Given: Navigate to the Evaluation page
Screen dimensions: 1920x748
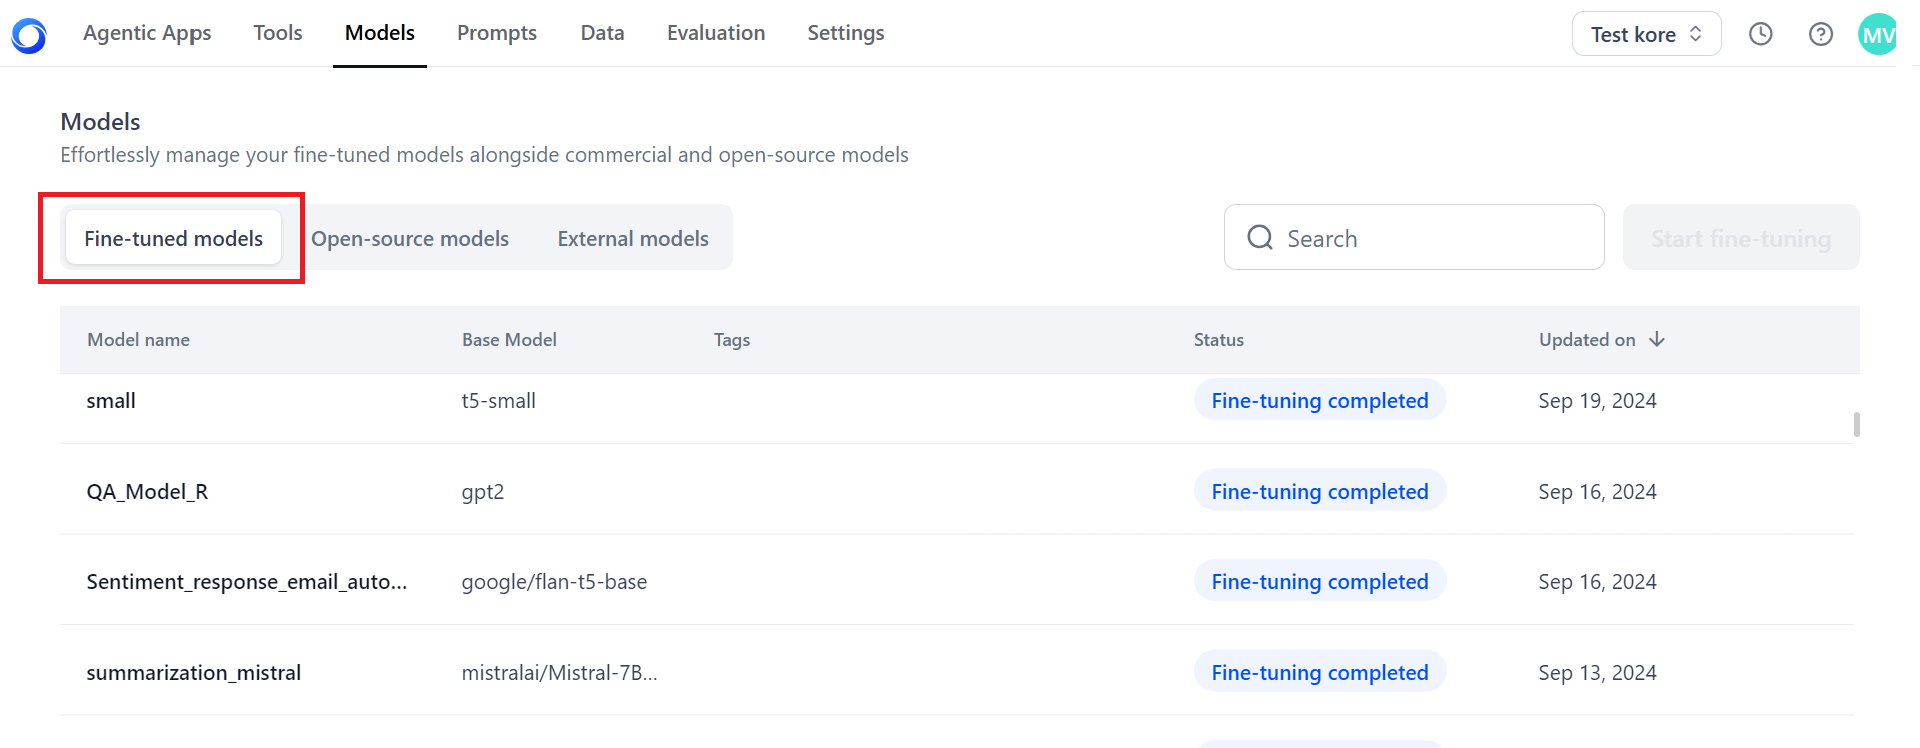Looking at the screenshot, I should point(716,33).
